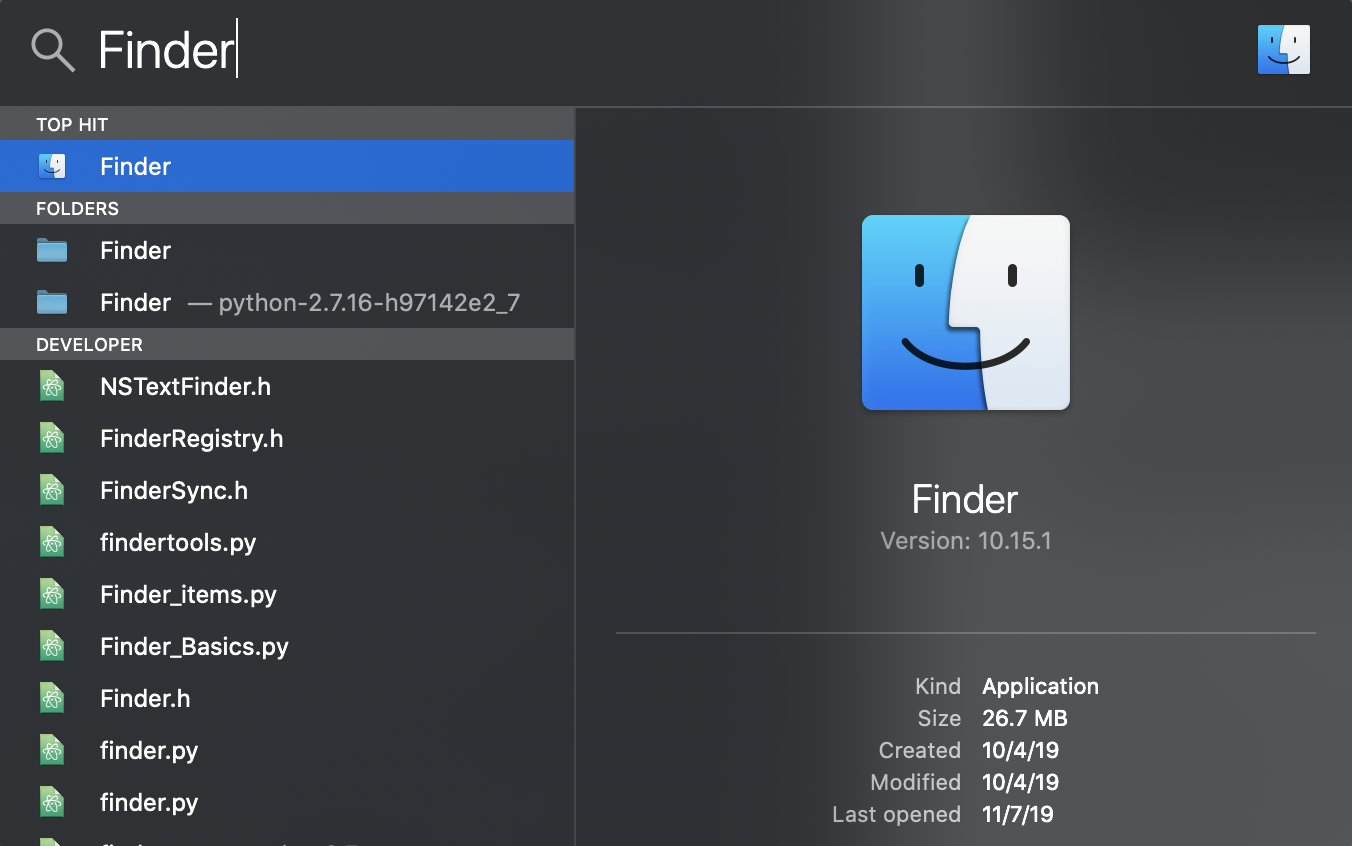Select the Finder application Top Hit result
This screenshot has width=1352, height=846.
(287, 166)
